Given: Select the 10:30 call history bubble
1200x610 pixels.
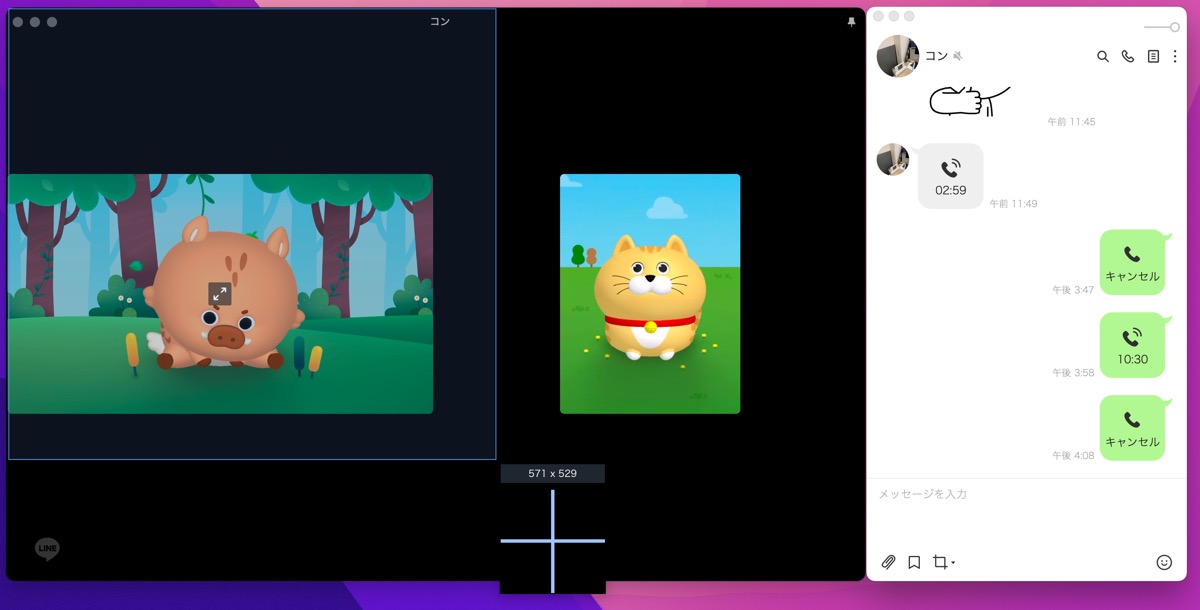Looking at the screenshot, I should pos(1133,345).
